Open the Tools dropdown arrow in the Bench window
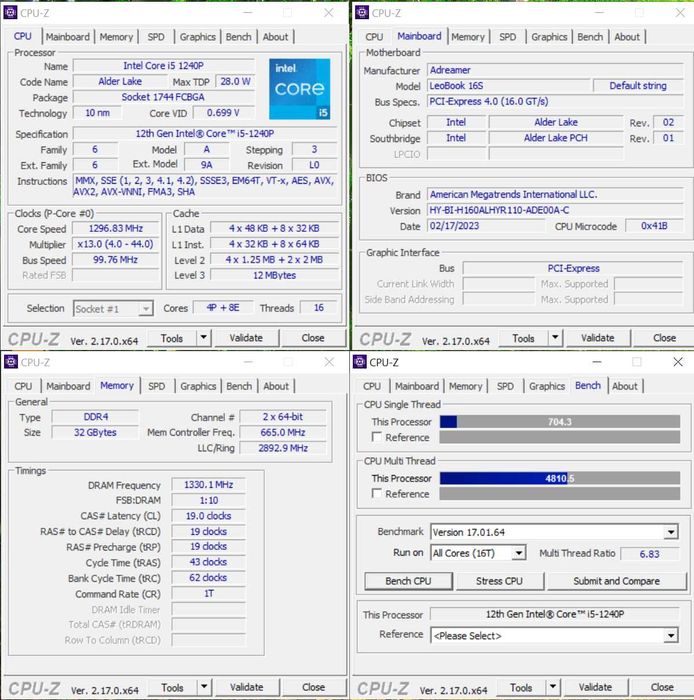Screen dimensions: 694x700 (553, 687)
